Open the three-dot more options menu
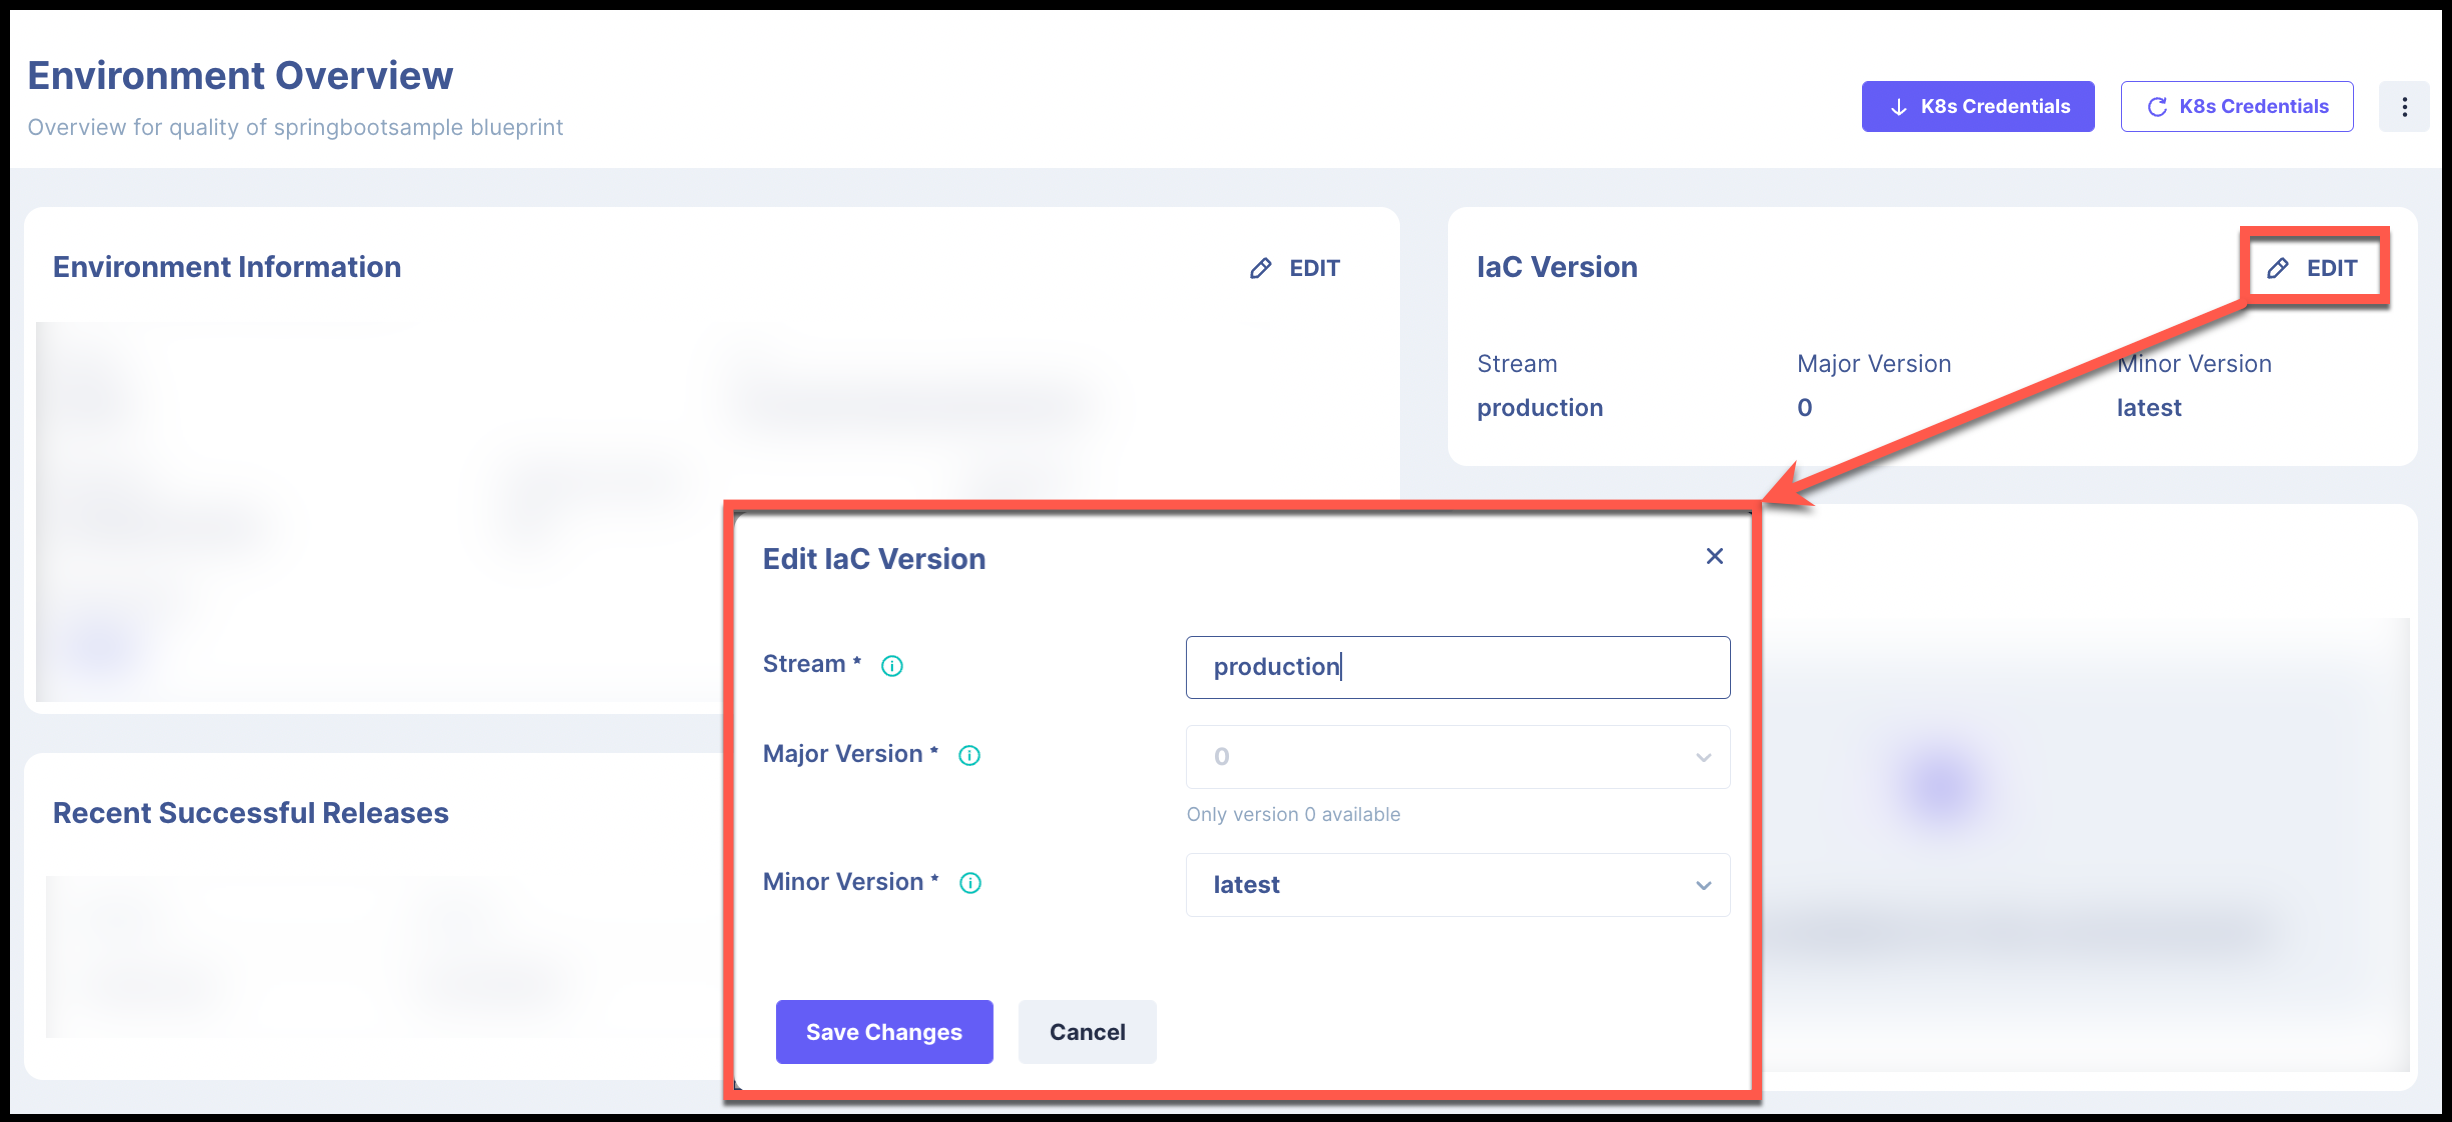 2404,107
